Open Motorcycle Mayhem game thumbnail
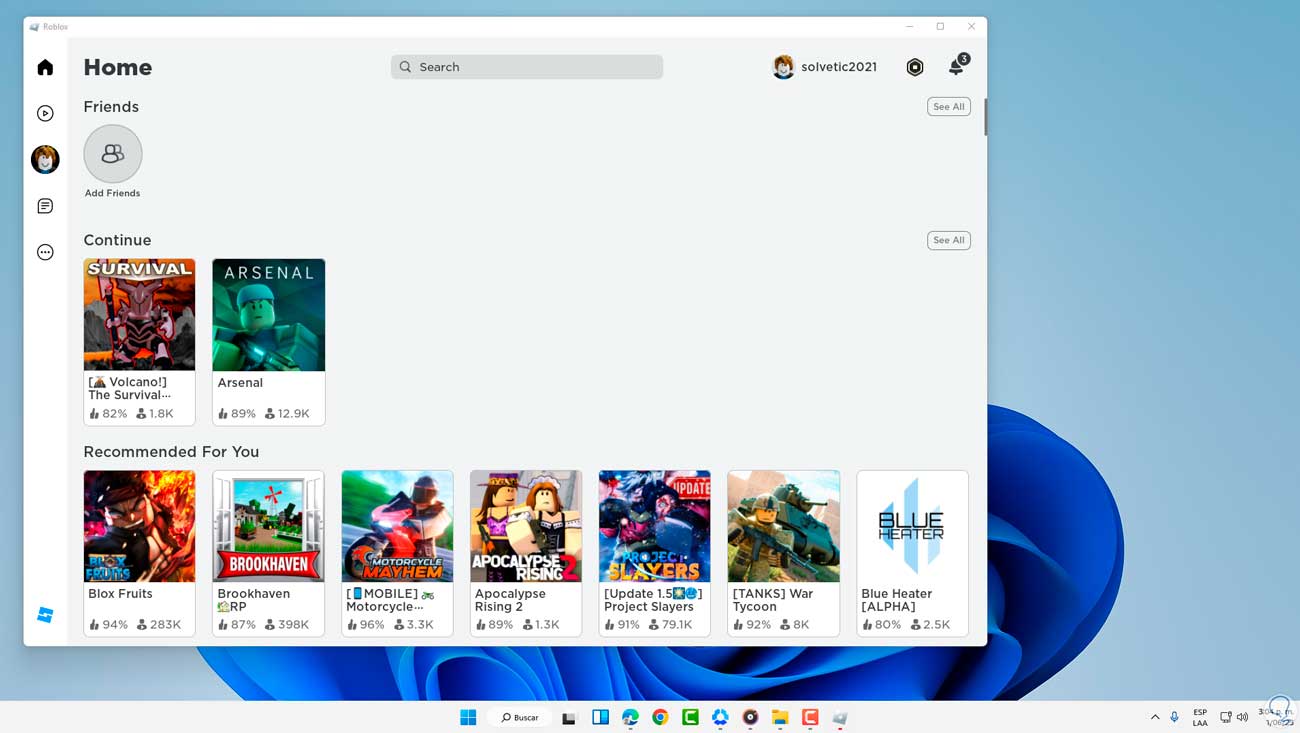This screenshot has width=1300, height=733. click(397, 526)
